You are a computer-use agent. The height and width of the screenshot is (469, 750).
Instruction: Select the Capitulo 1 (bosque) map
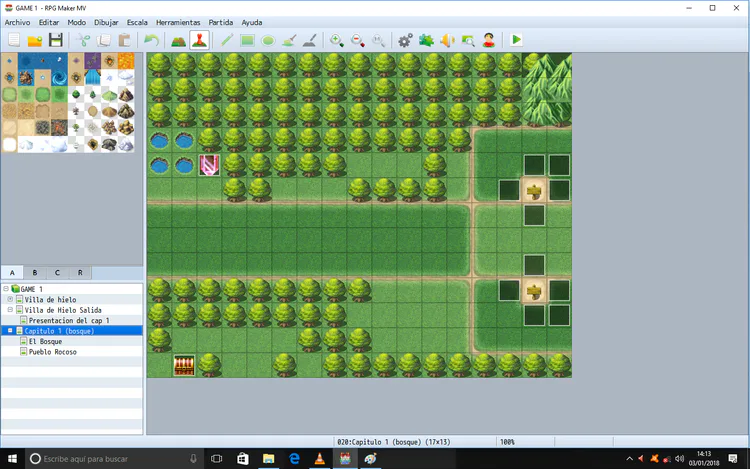coord(59,331)
